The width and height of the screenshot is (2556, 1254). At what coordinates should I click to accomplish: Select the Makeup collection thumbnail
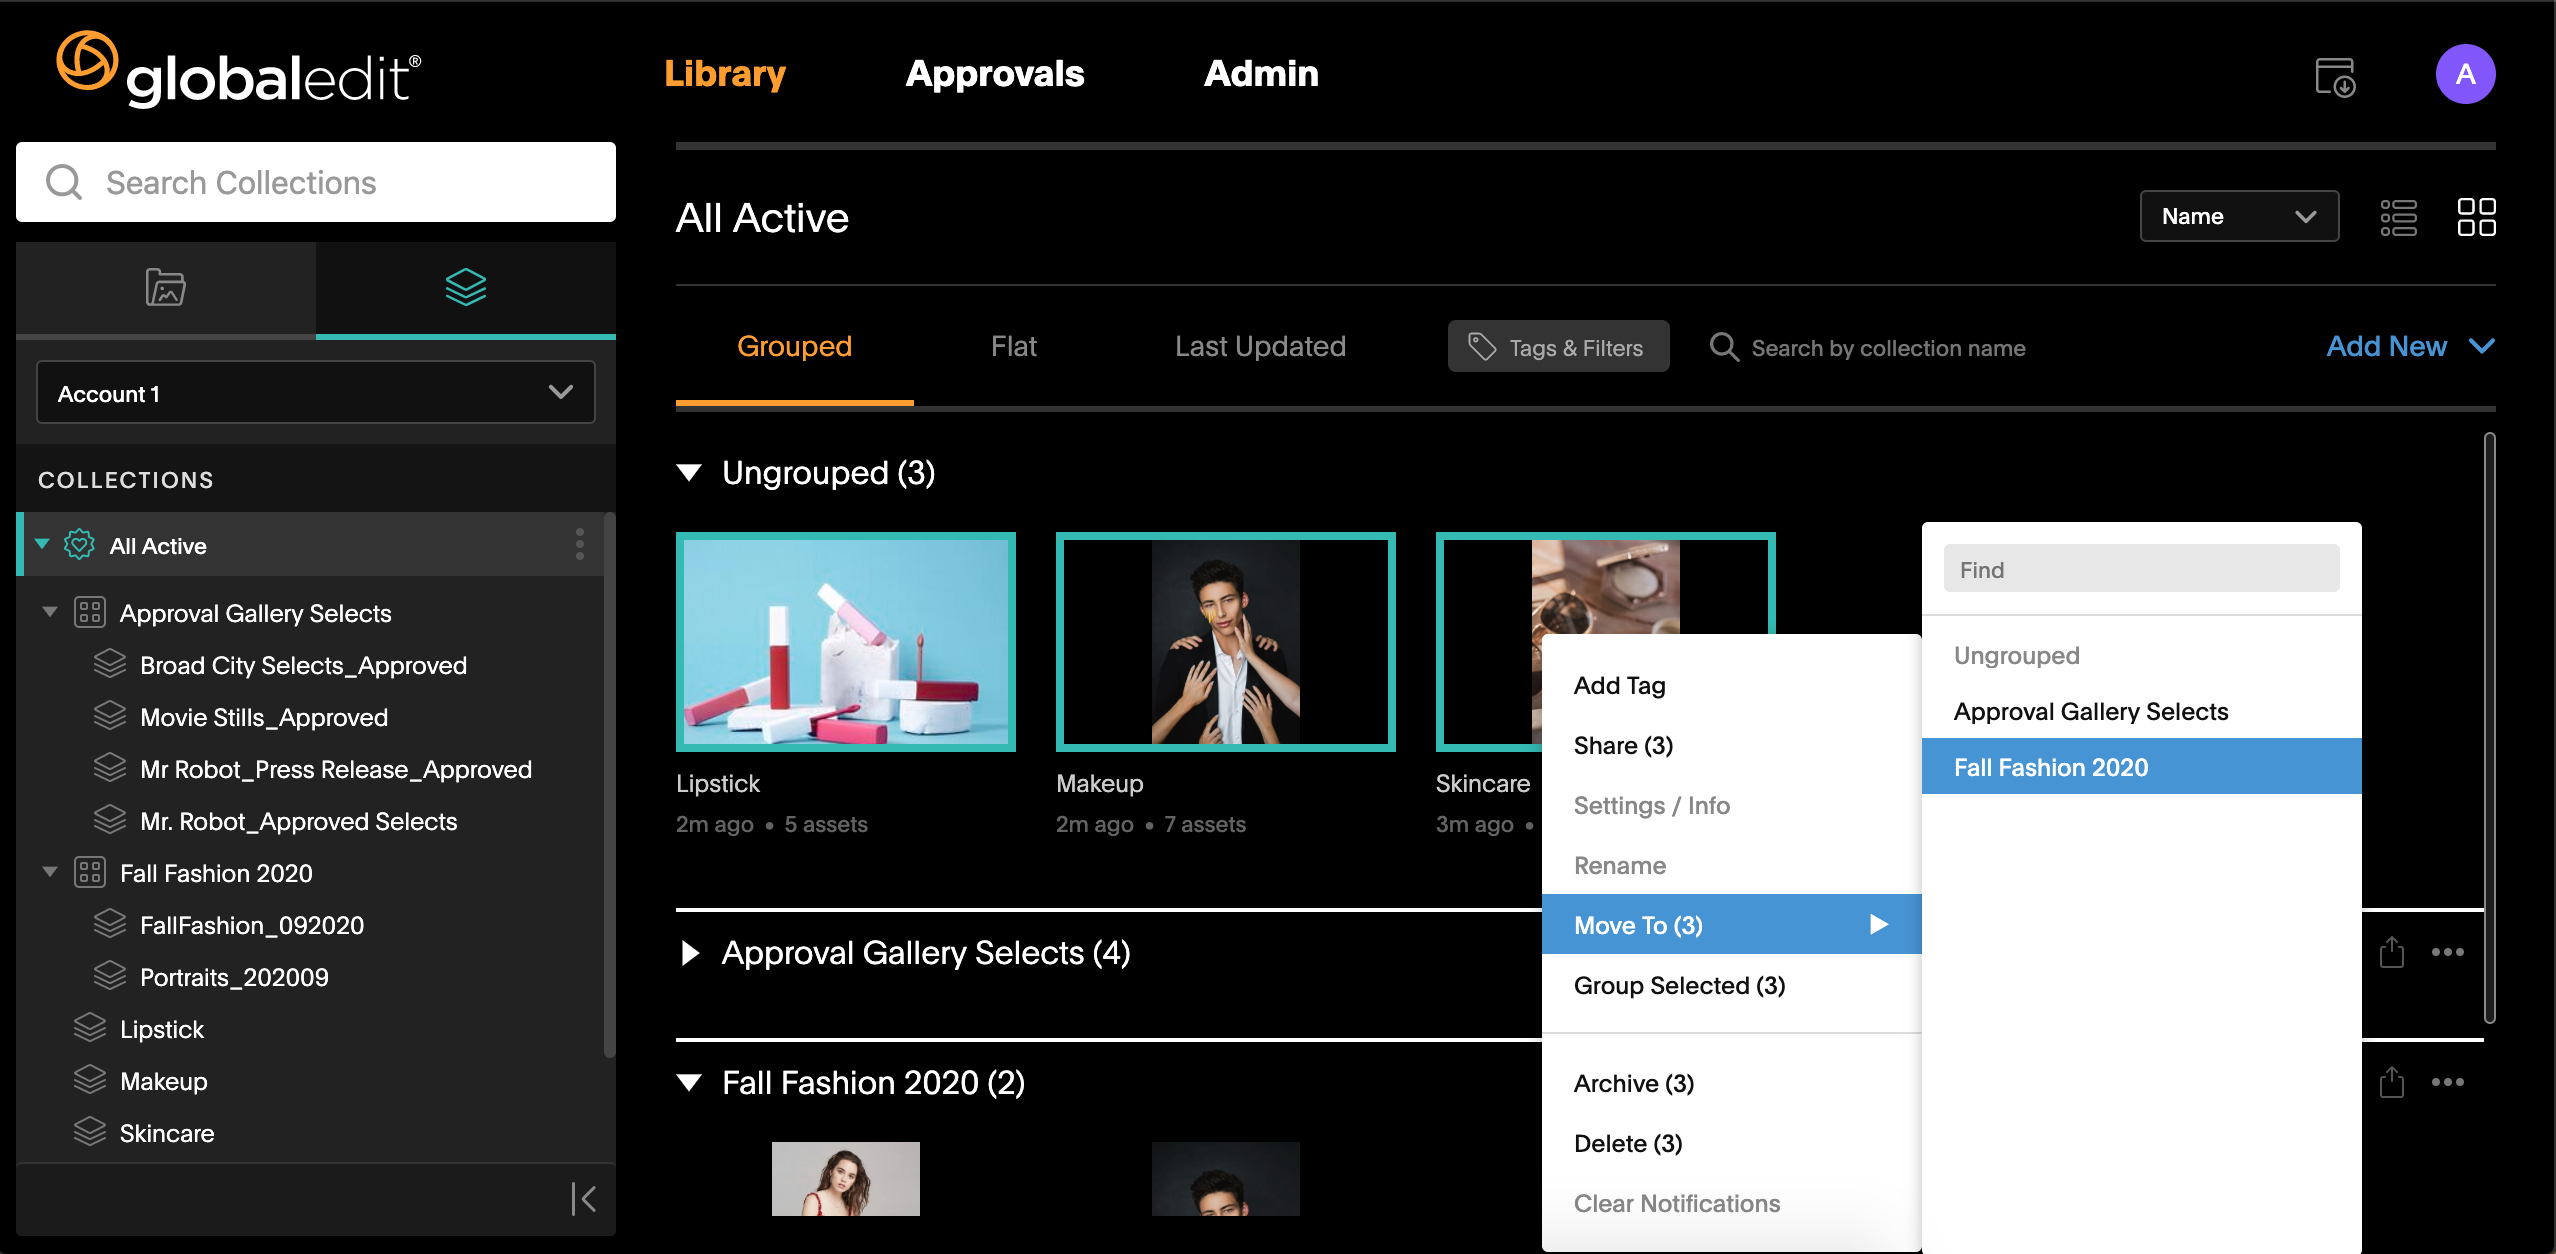pyautogui.click(x=1226, y=642)
